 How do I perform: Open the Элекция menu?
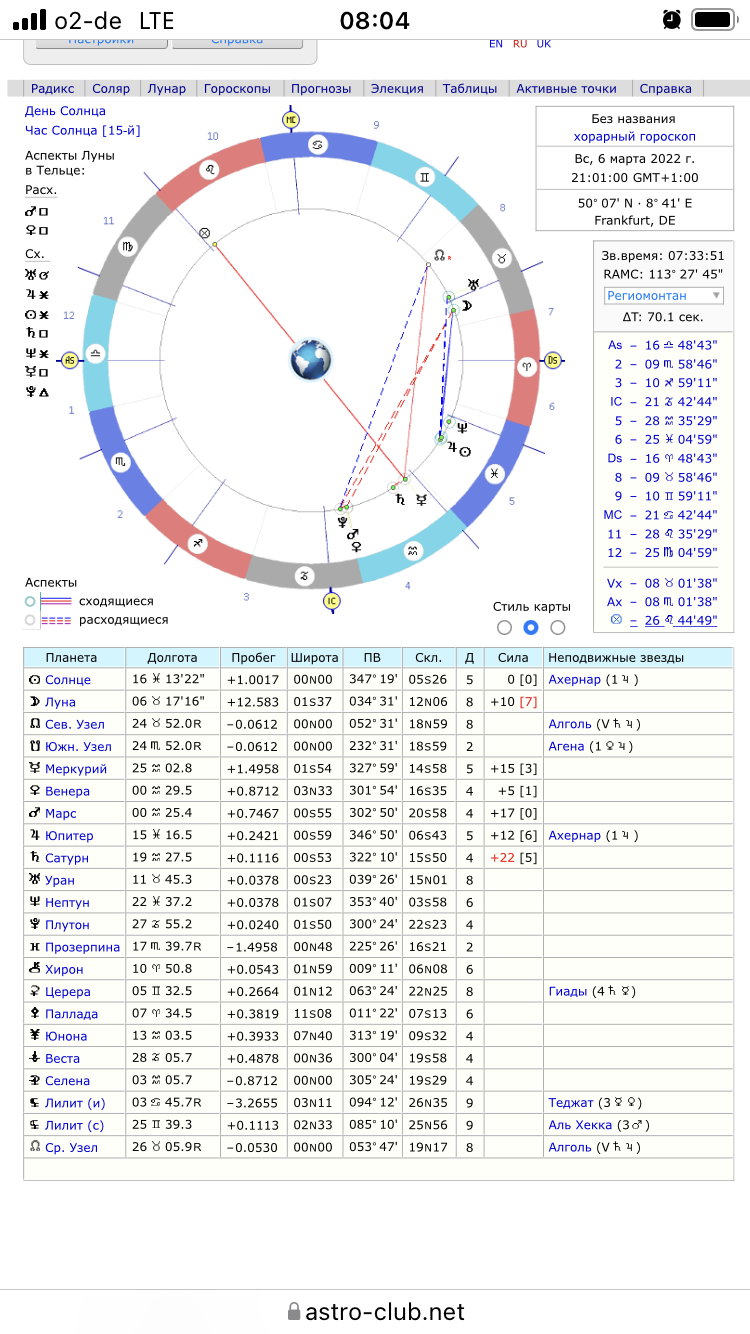(397, 88)
